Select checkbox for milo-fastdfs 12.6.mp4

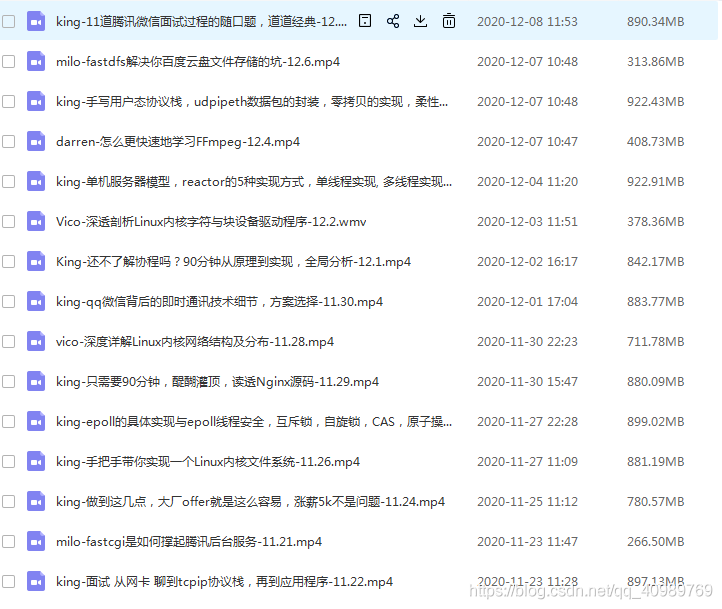8,61
